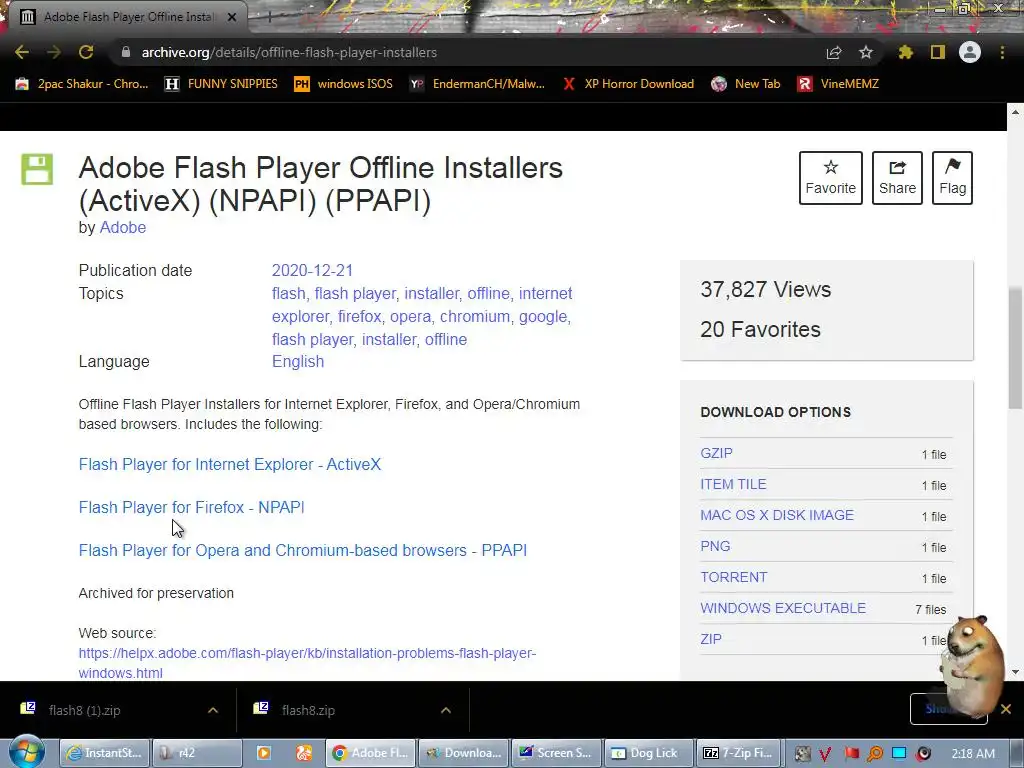
Task: Bookmark this page with star icon
Action: tap(866, 52)
